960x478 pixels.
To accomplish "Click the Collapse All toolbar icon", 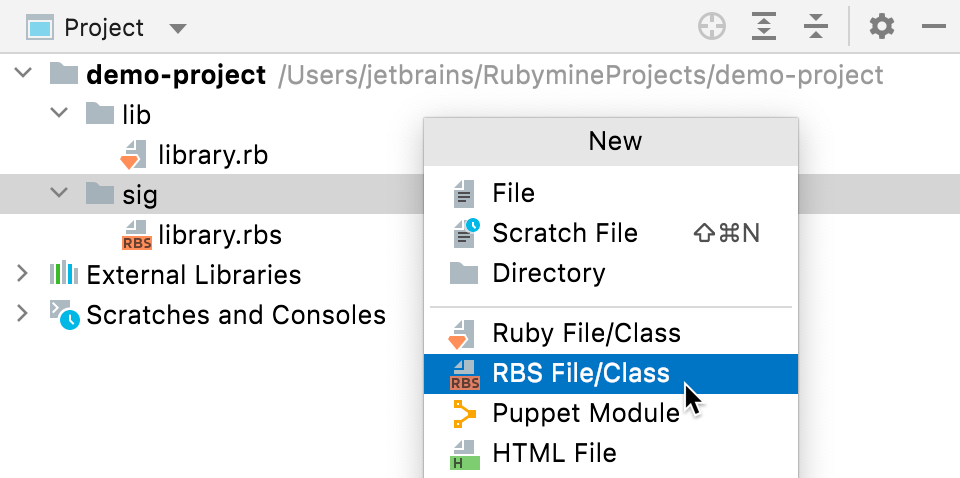I will 816,27.
